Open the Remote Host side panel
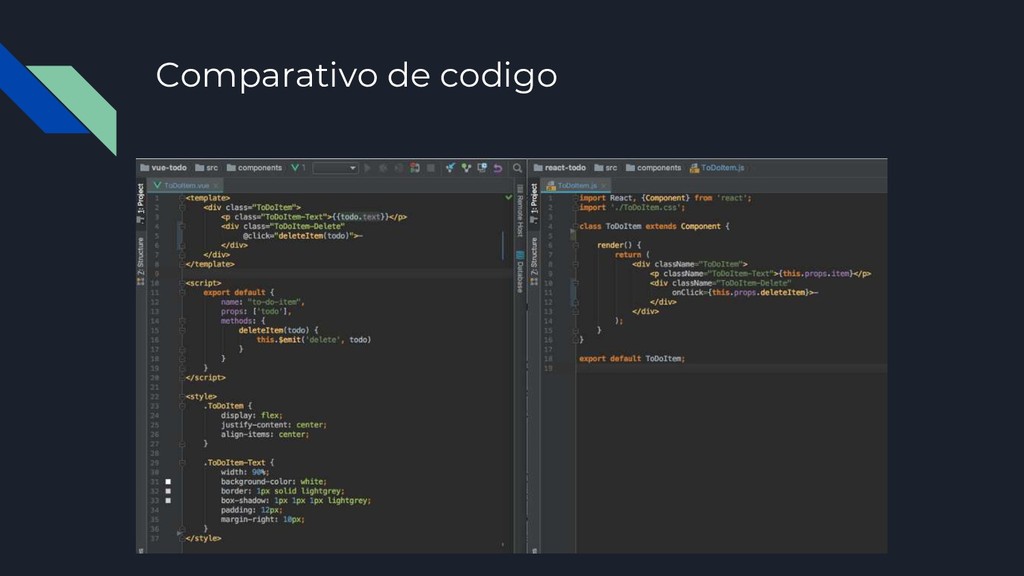This screenshot has width=1024, height=576. (520, 210)
